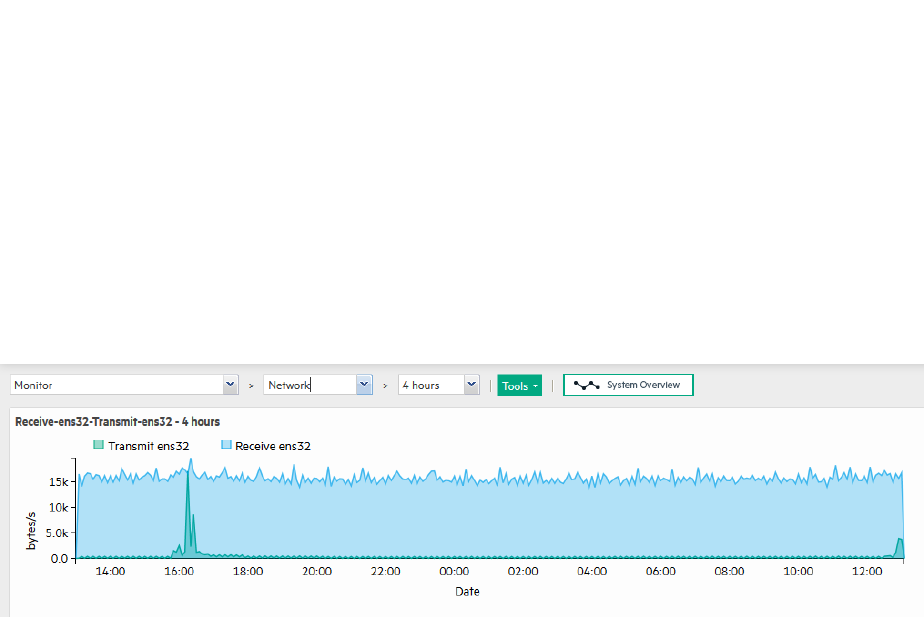The width and height of the screenshot is (924, 617).
Task: Click the transmit spike near 16:00
Action: click(188, 513)
